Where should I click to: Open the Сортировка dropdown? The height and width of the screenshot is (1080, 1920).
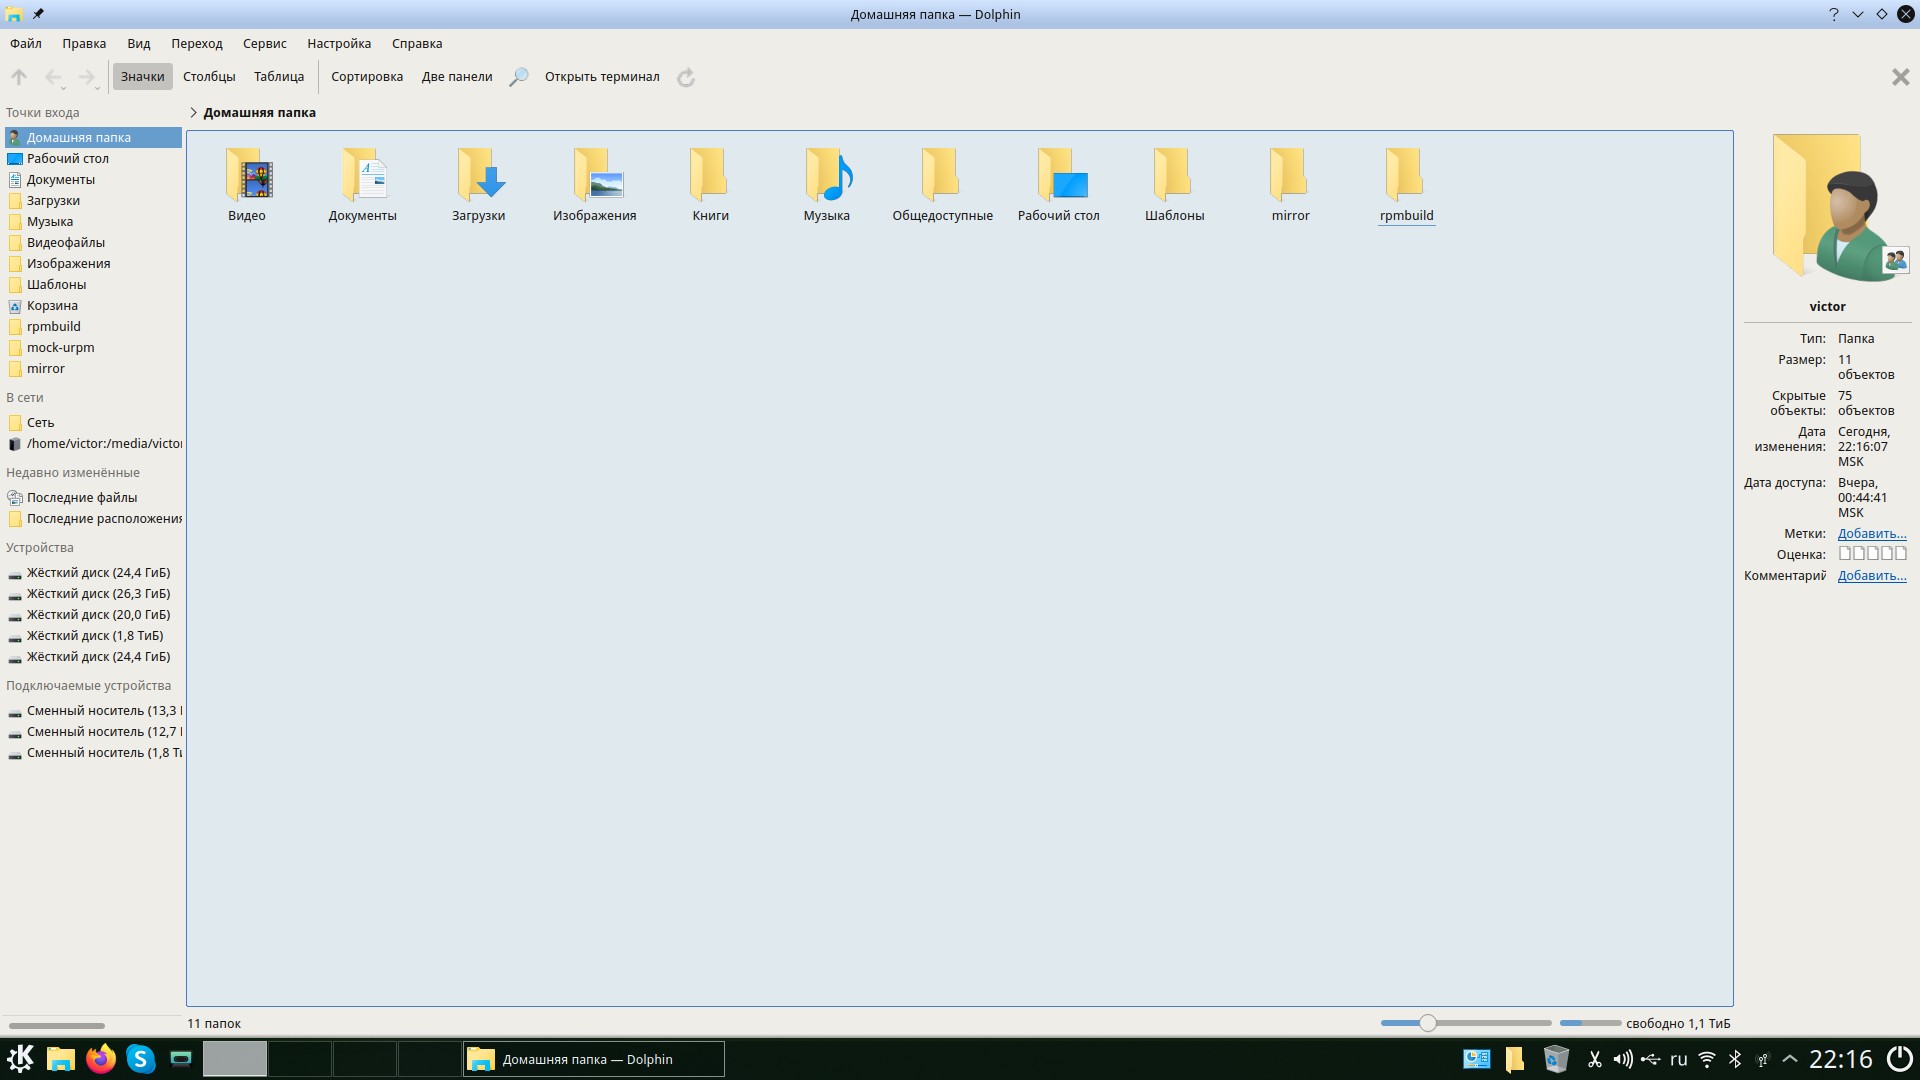point(367,77)
